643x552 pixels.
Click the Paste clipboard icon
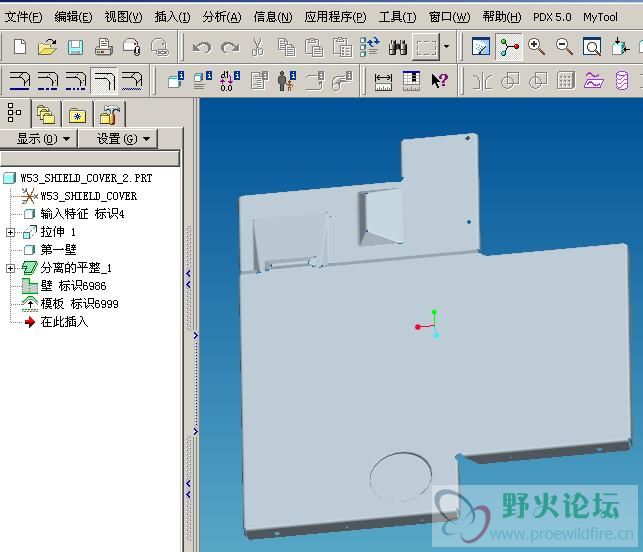314,47
